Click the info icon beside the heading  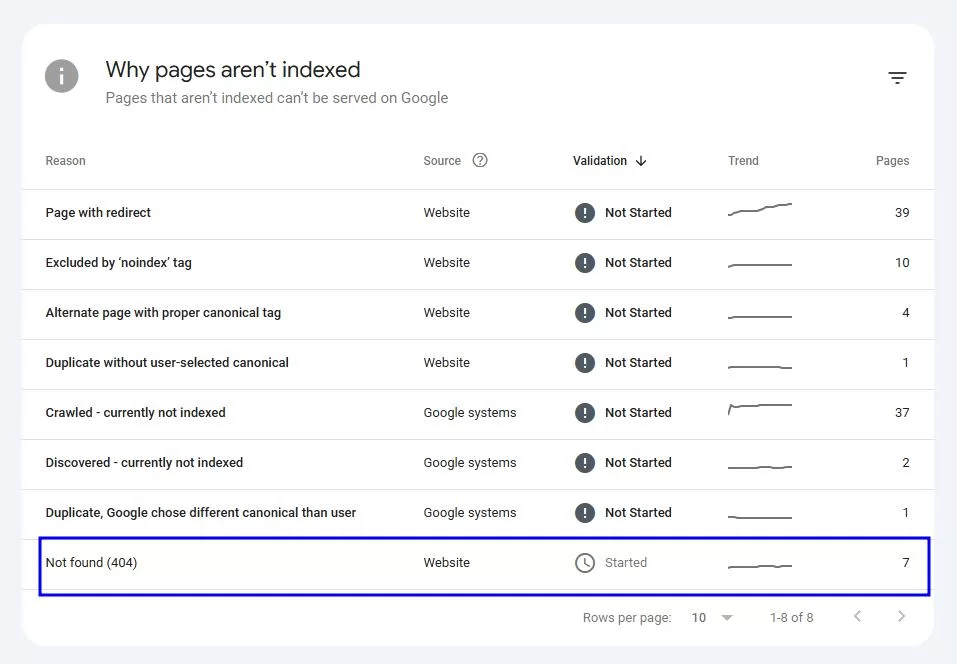point(62,76)
